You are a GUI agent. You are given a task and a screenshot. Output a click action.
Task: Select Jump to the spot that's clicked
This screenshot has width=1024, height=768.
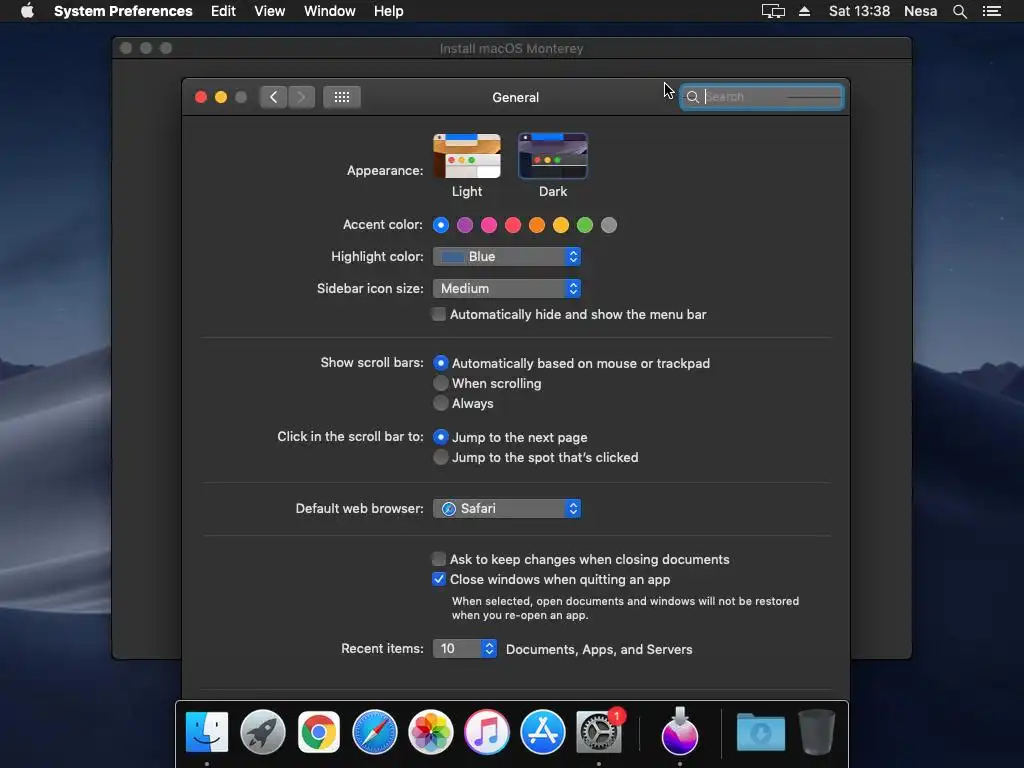tap(441, 457)
